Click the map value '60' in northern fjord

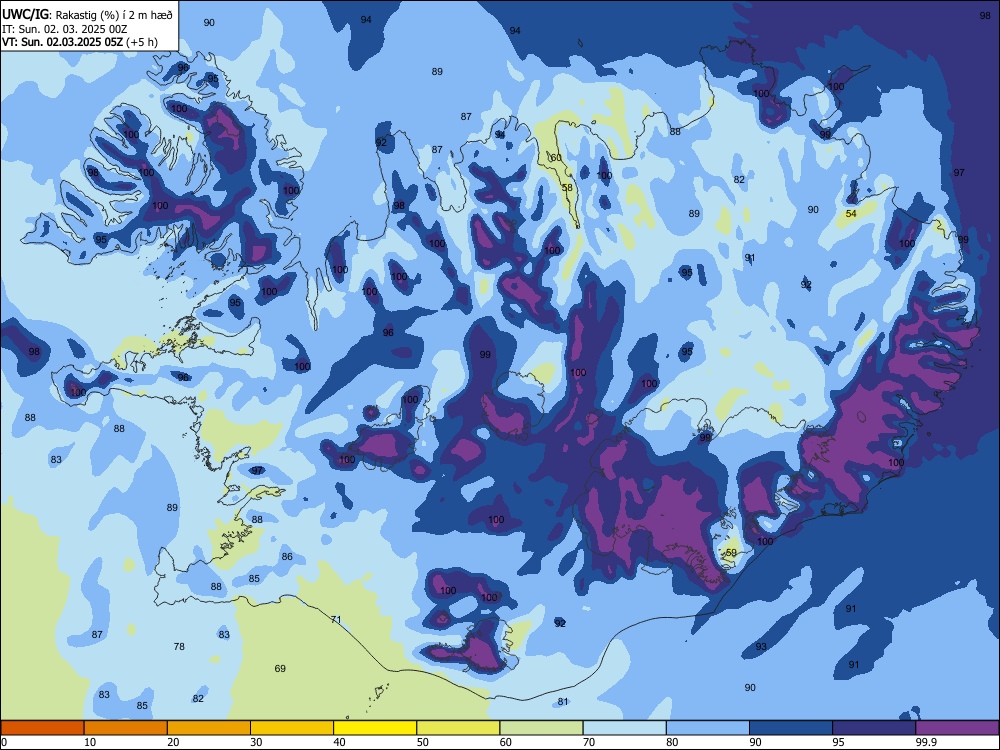(x=556, y=158)
